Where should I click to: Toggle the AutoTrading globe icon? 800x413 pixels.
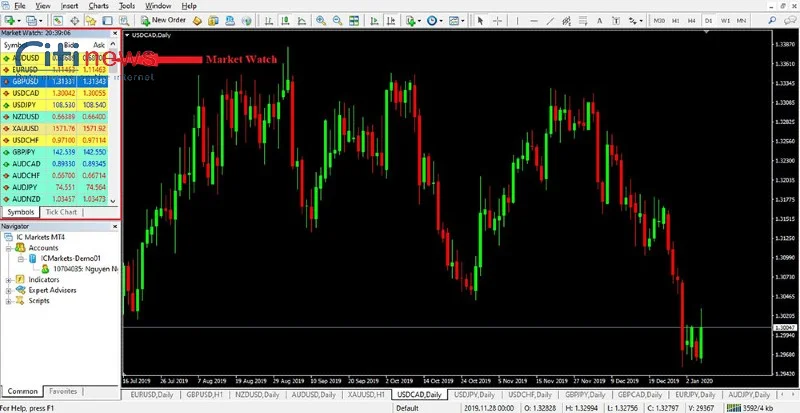pyautogui.click(x=246, y=20)
